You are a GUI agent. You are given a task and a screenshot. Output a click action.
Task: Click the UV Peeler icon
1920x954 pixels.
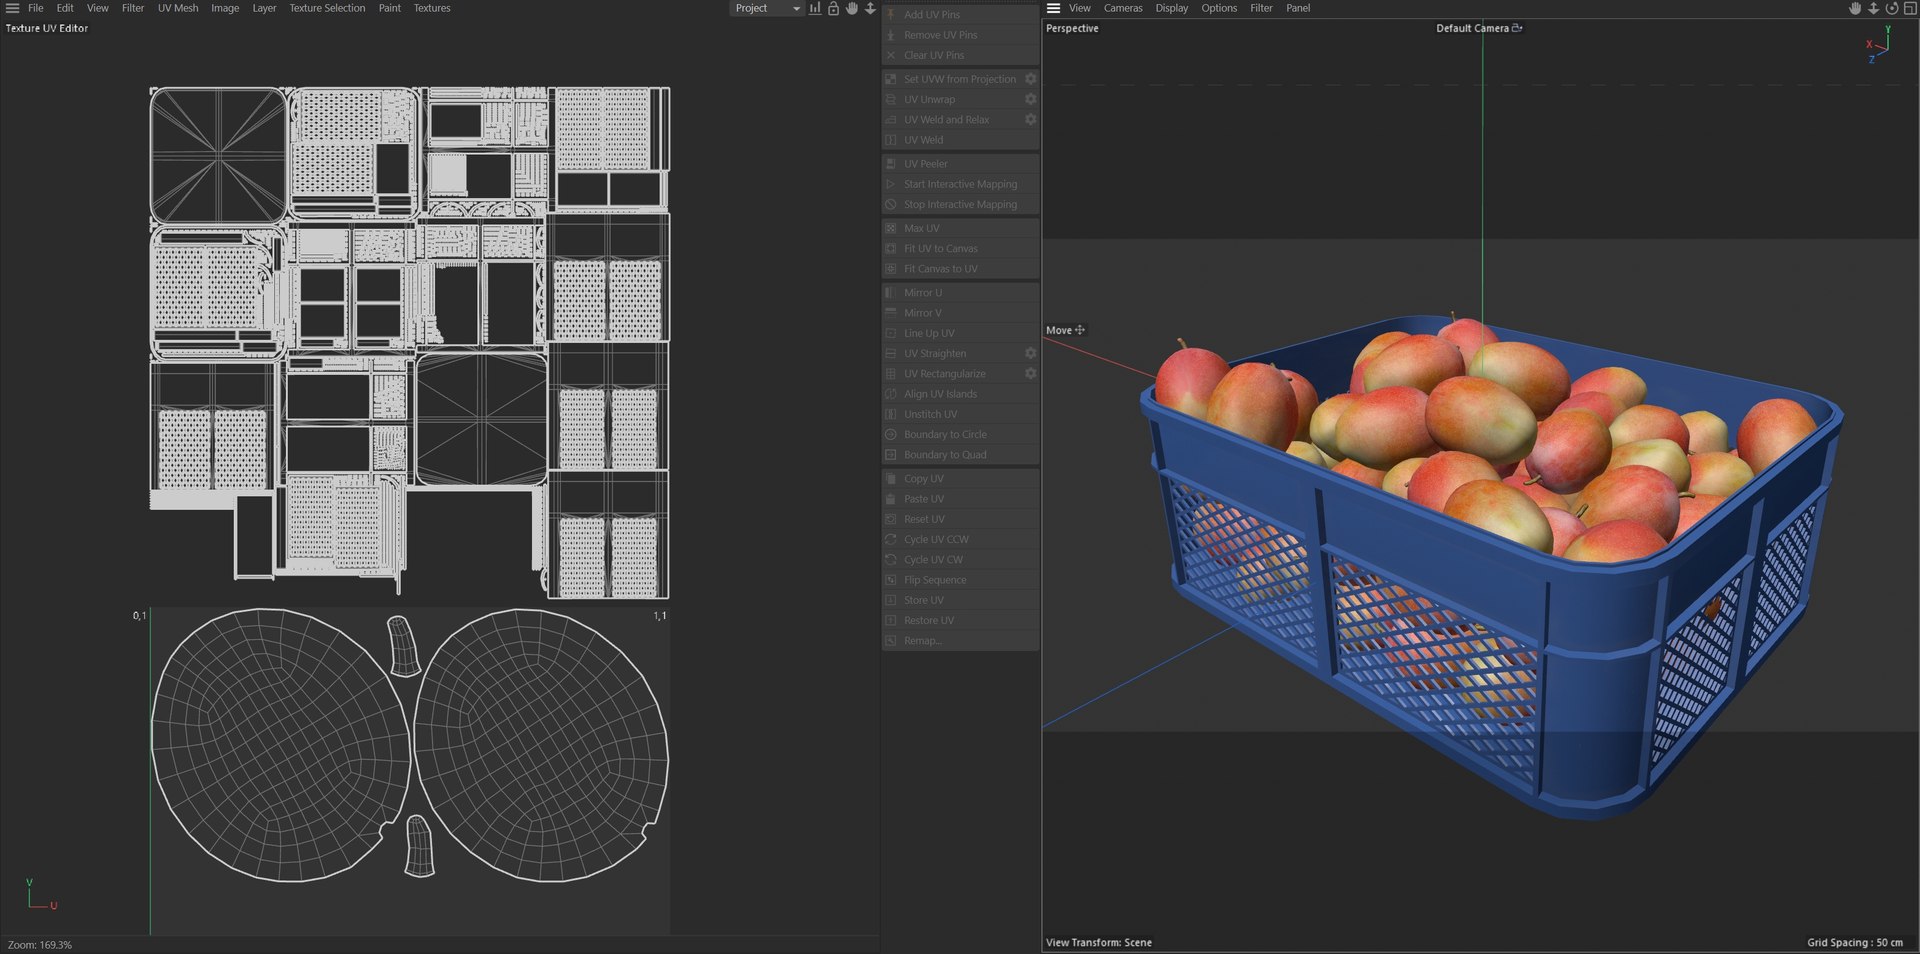(x=891, y=164)
